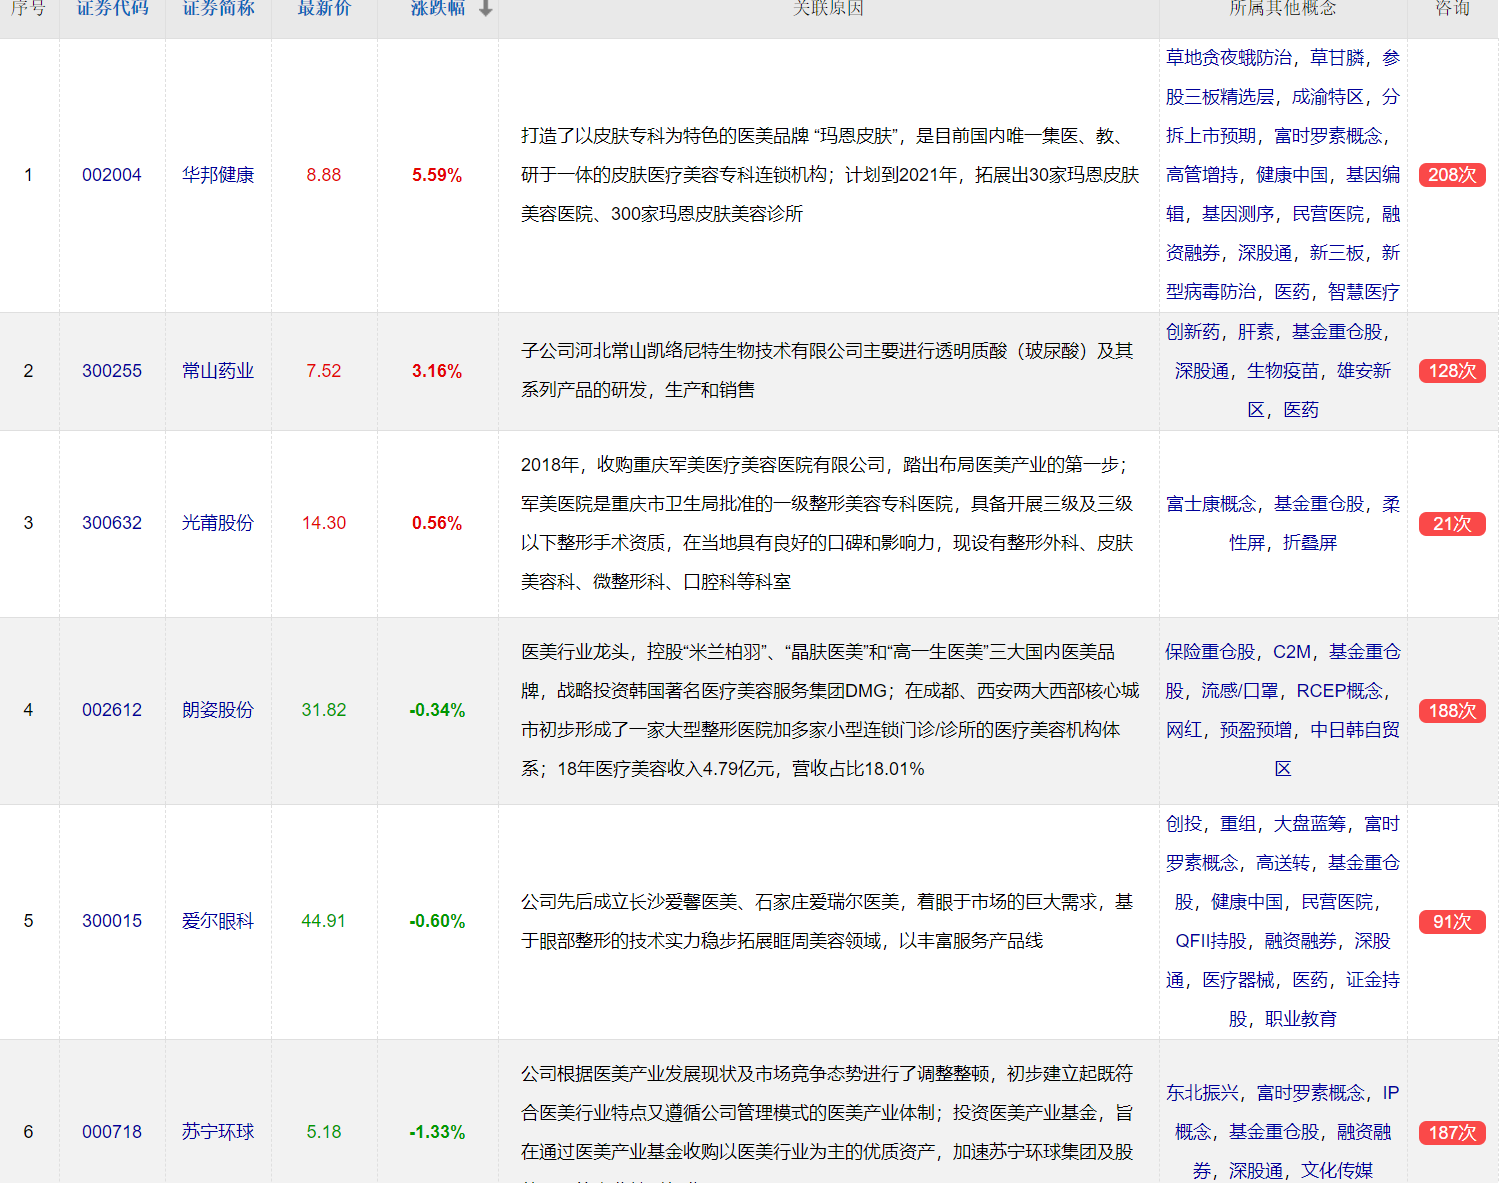
Task: Click the 常山药业 reason text about 透明质酸
Action: click(x=827, y=371)
